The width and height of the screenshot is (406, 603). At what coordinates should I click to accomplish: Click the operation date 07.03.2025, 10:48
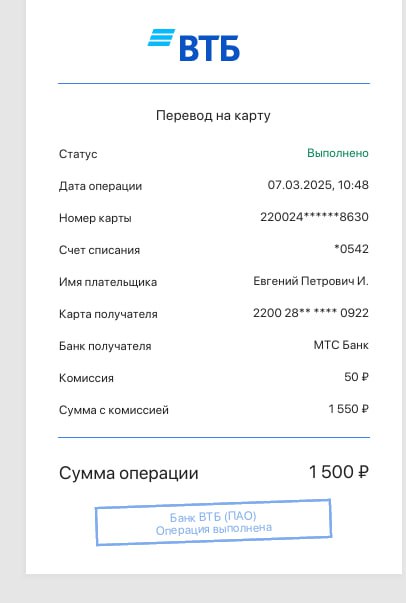(318, 185)
